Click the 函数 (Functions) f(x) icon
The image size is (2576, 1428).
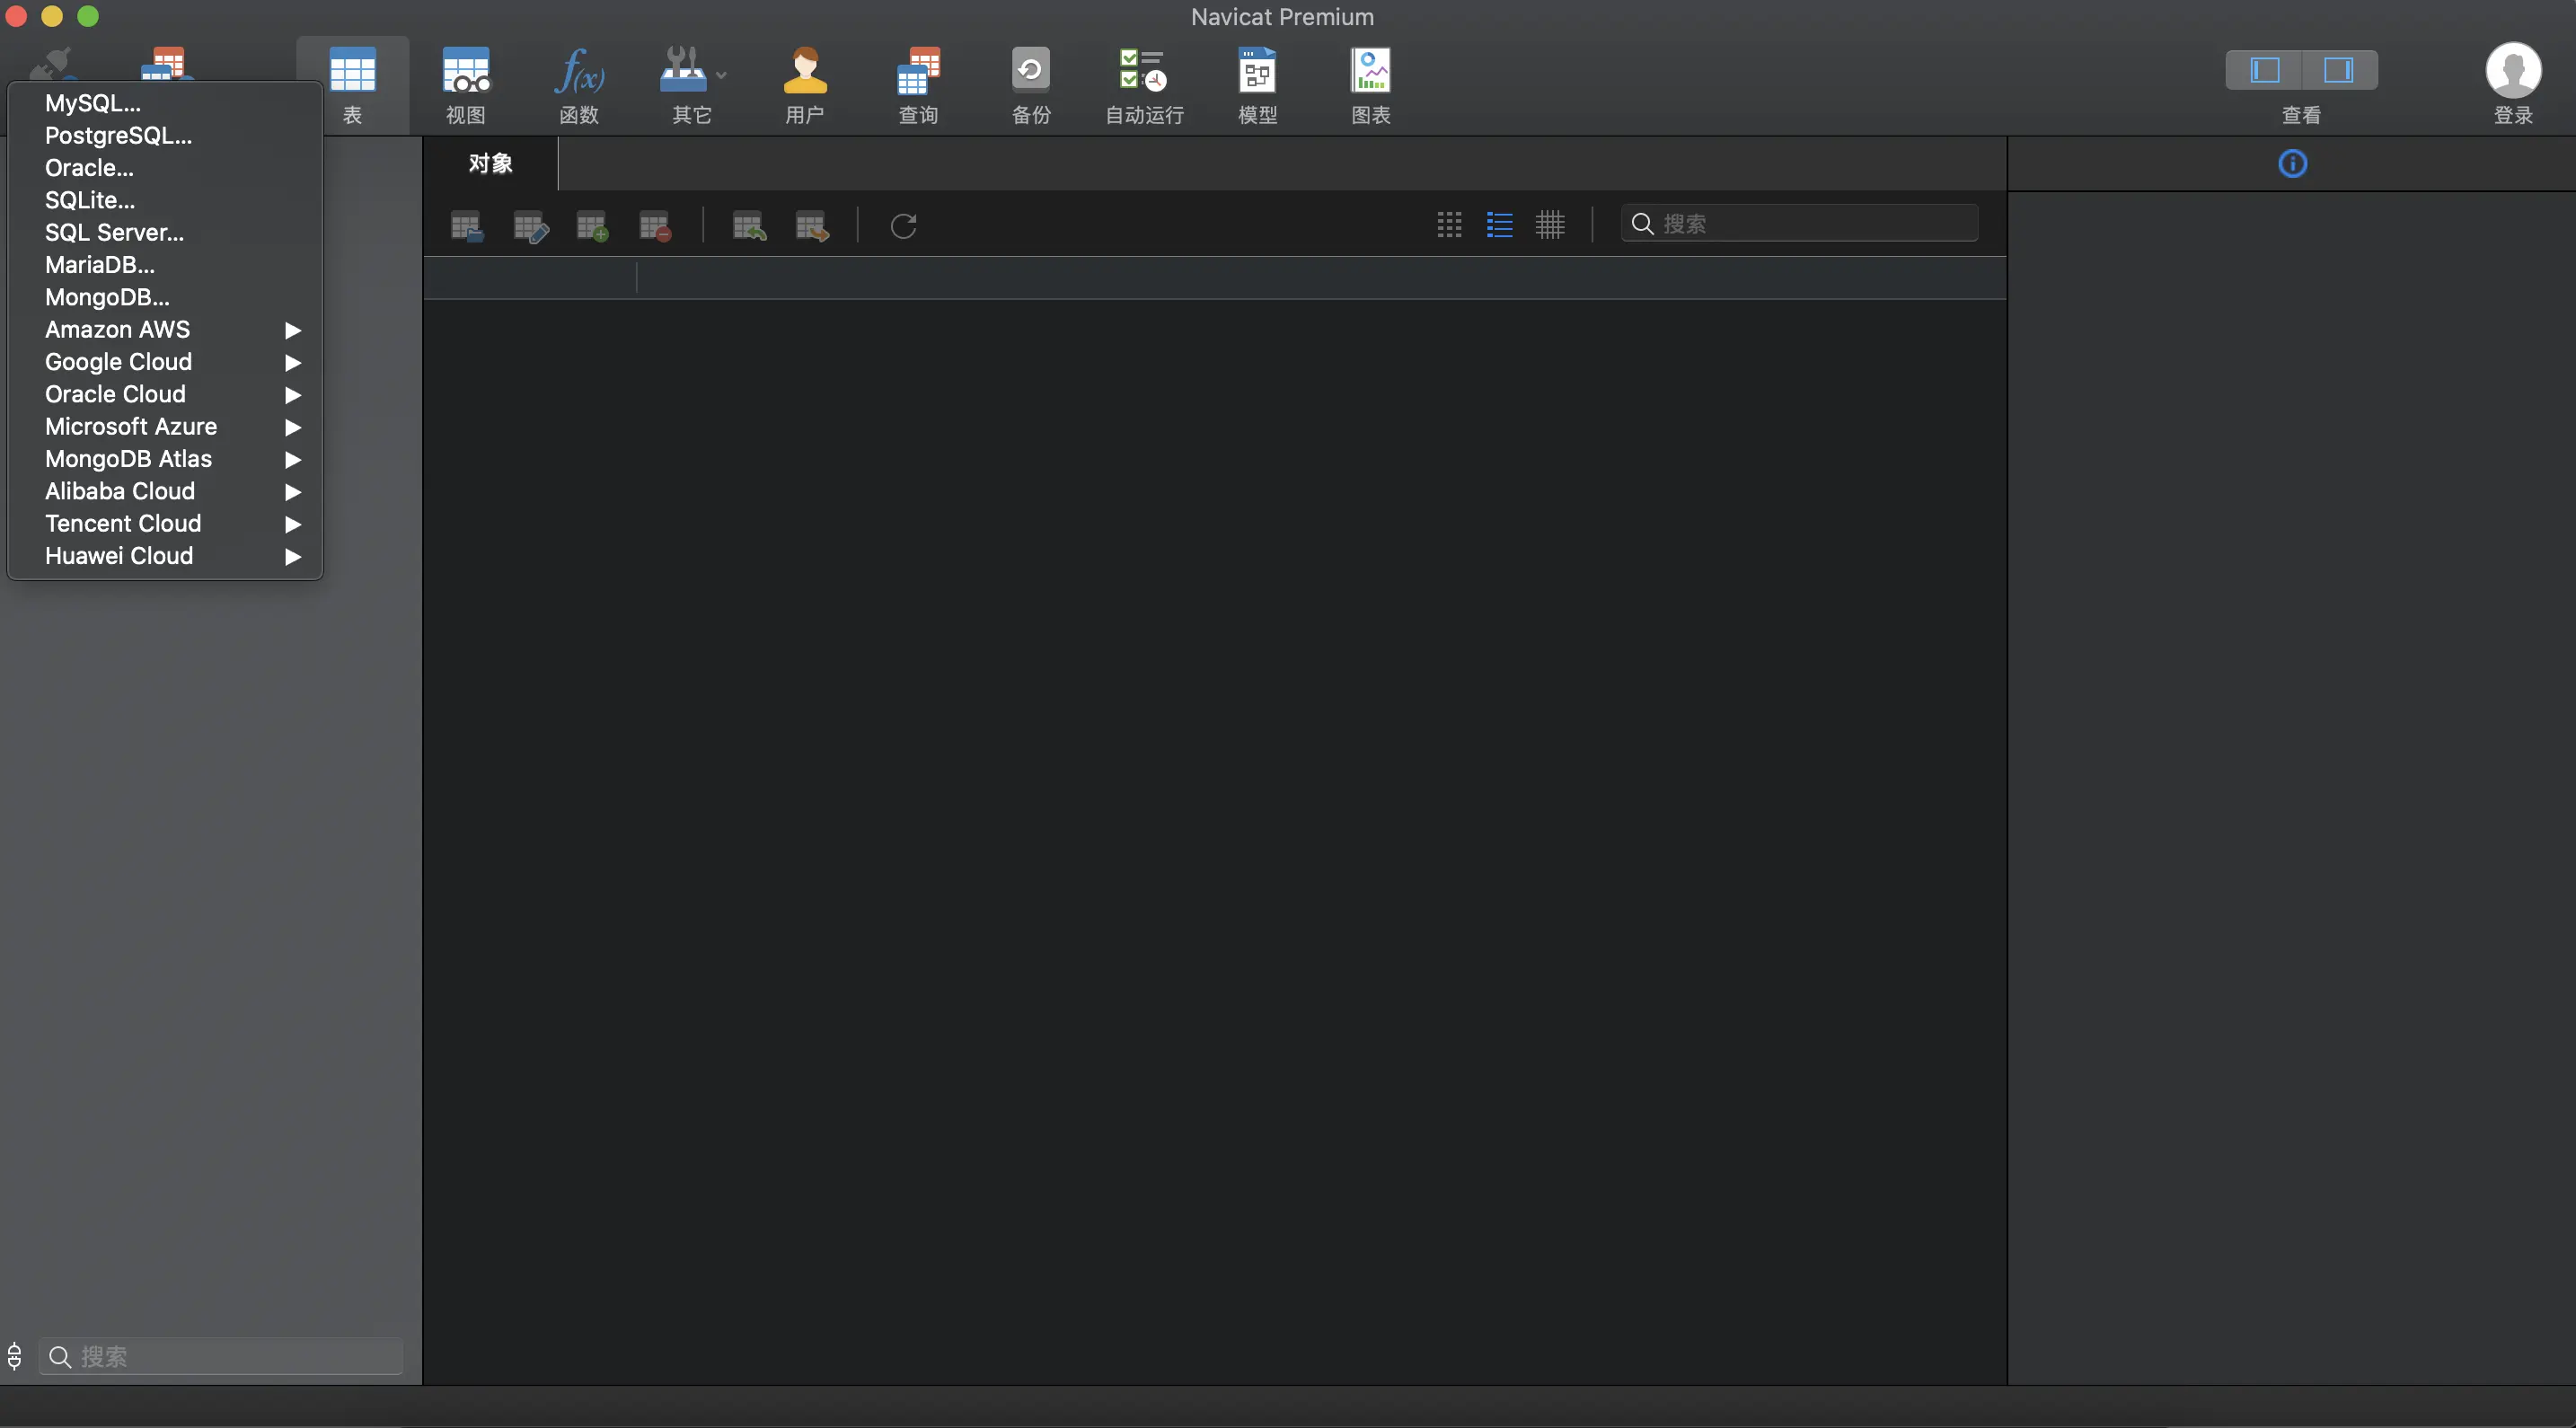click(579, 72)
